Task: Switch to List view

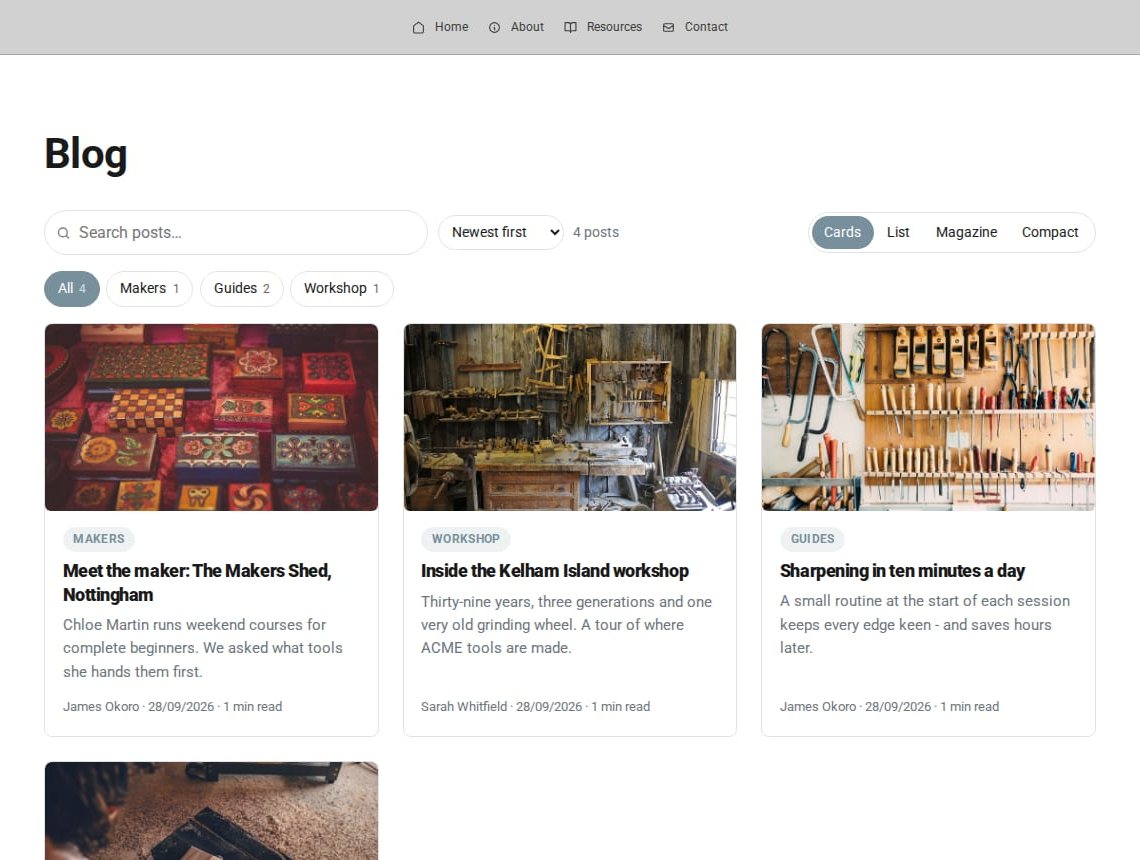Action: tap(898, 233)
